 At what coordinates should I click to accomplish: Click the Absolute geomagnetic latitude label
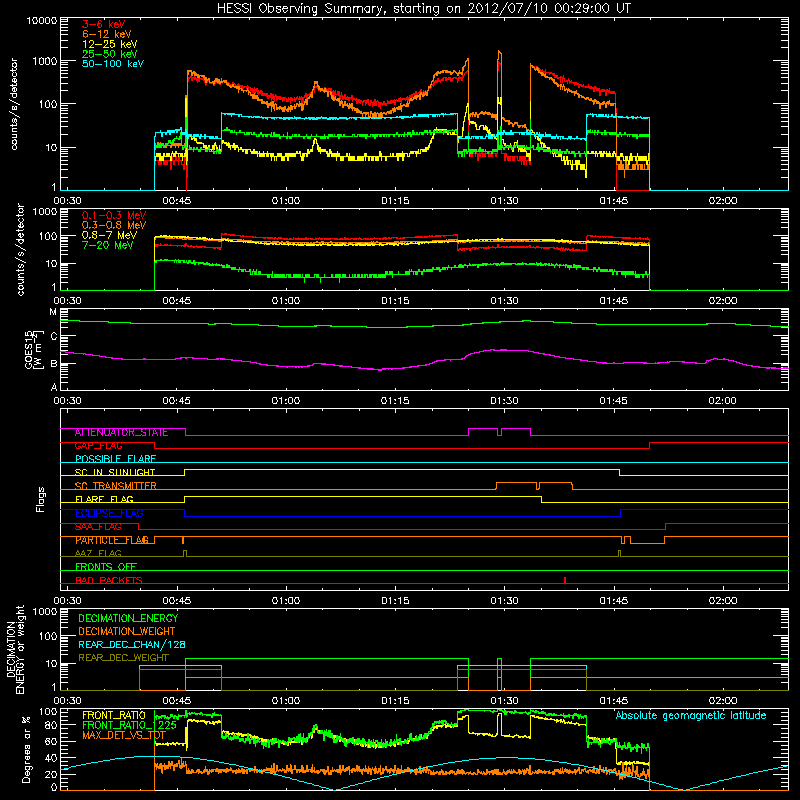(x=691, y=716)
